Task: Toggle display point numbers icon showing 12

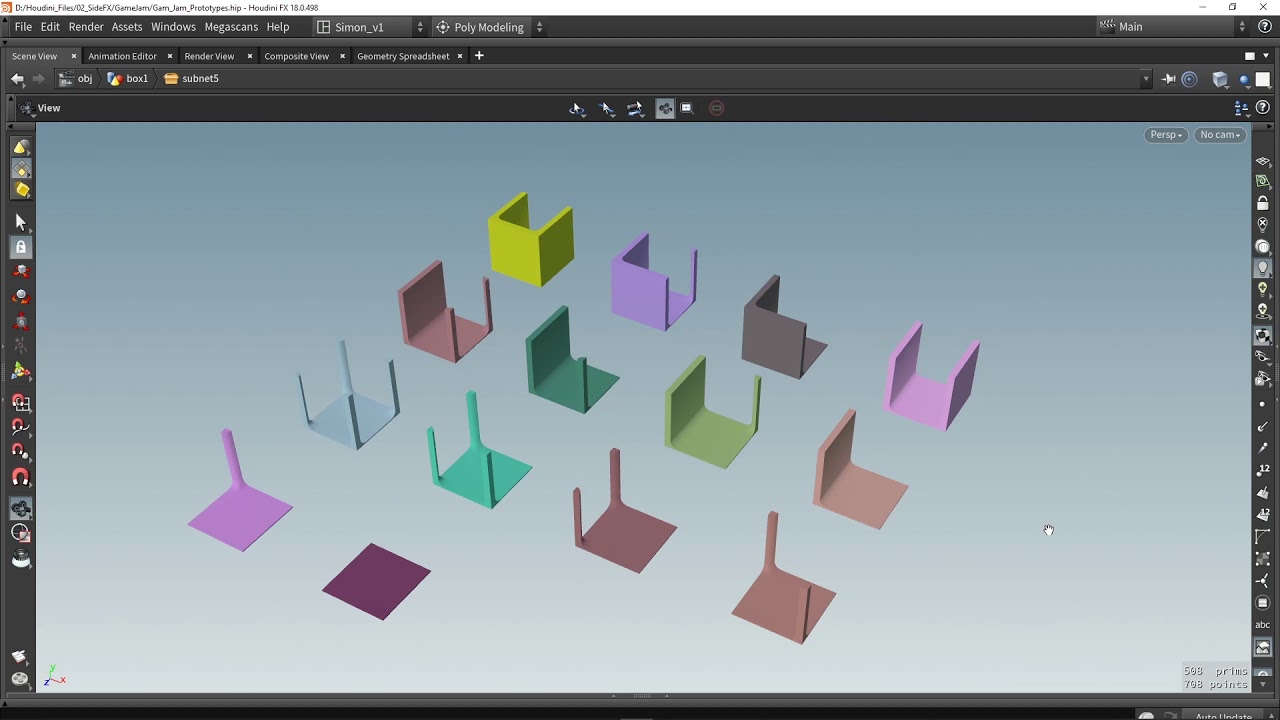Action: pyautogui.click(x=1263, y=470)
